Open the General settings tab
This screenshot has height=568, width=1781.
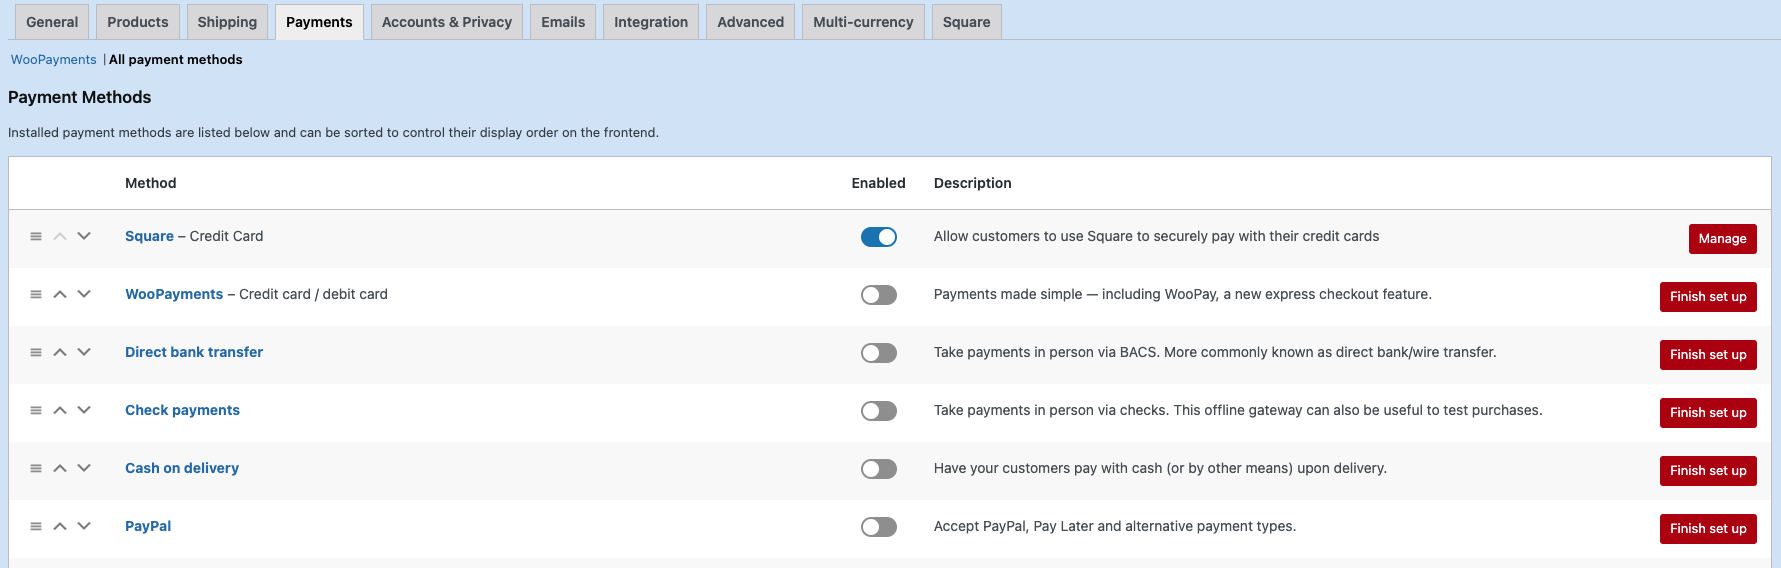pos(52,22)
